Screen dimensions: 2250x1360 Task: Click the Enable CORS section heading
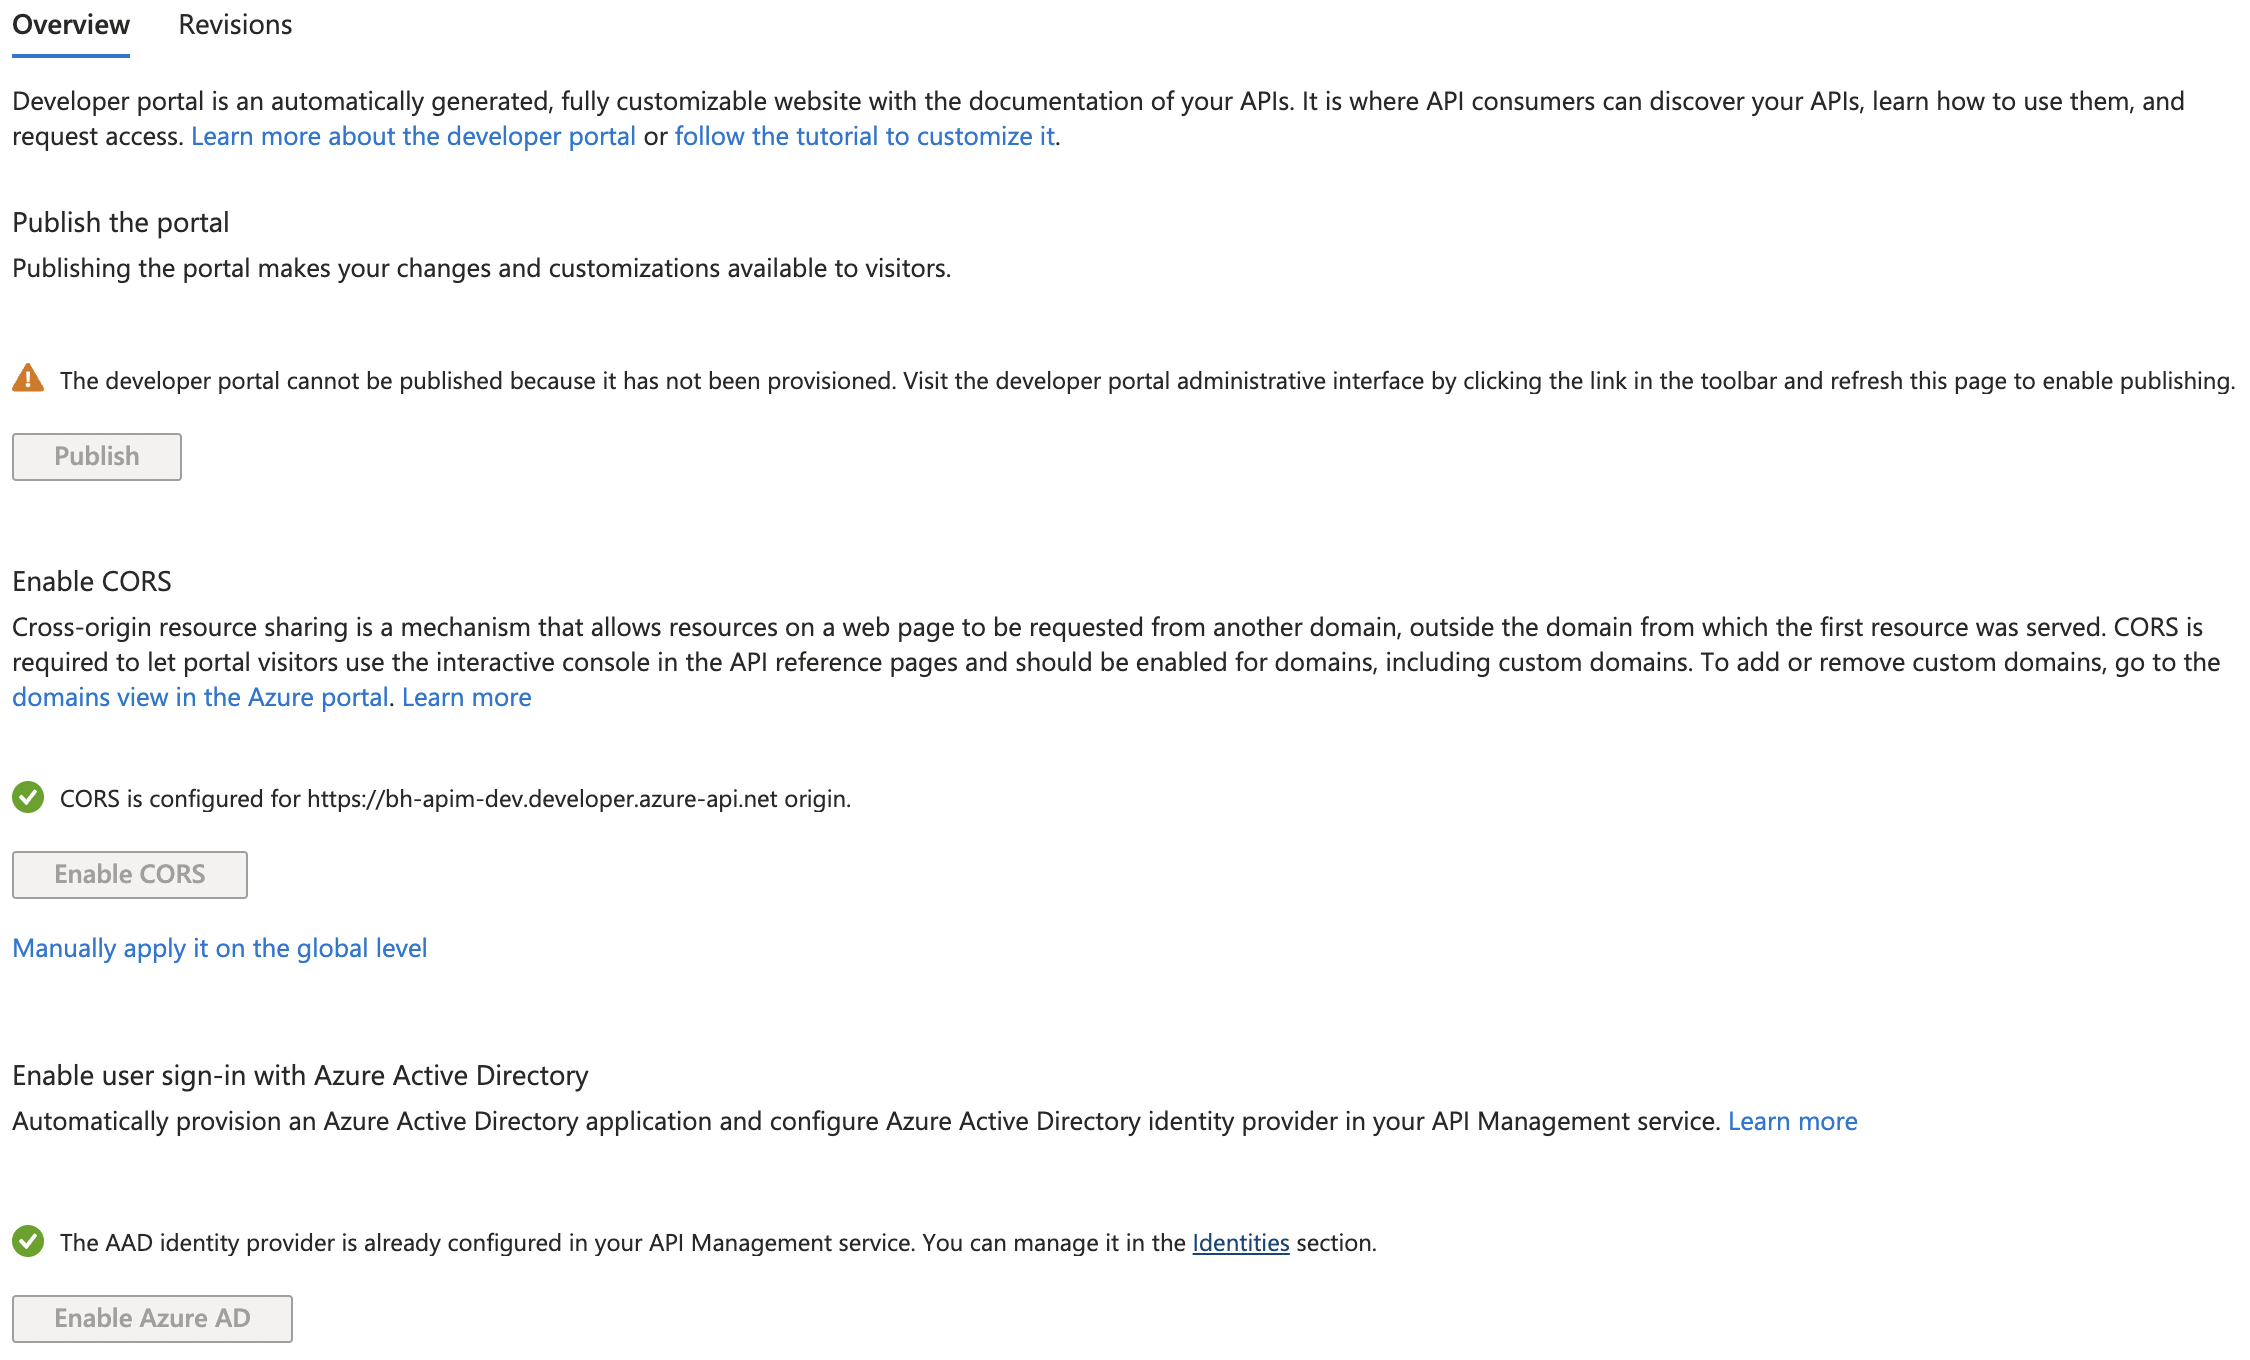(92, 581)
